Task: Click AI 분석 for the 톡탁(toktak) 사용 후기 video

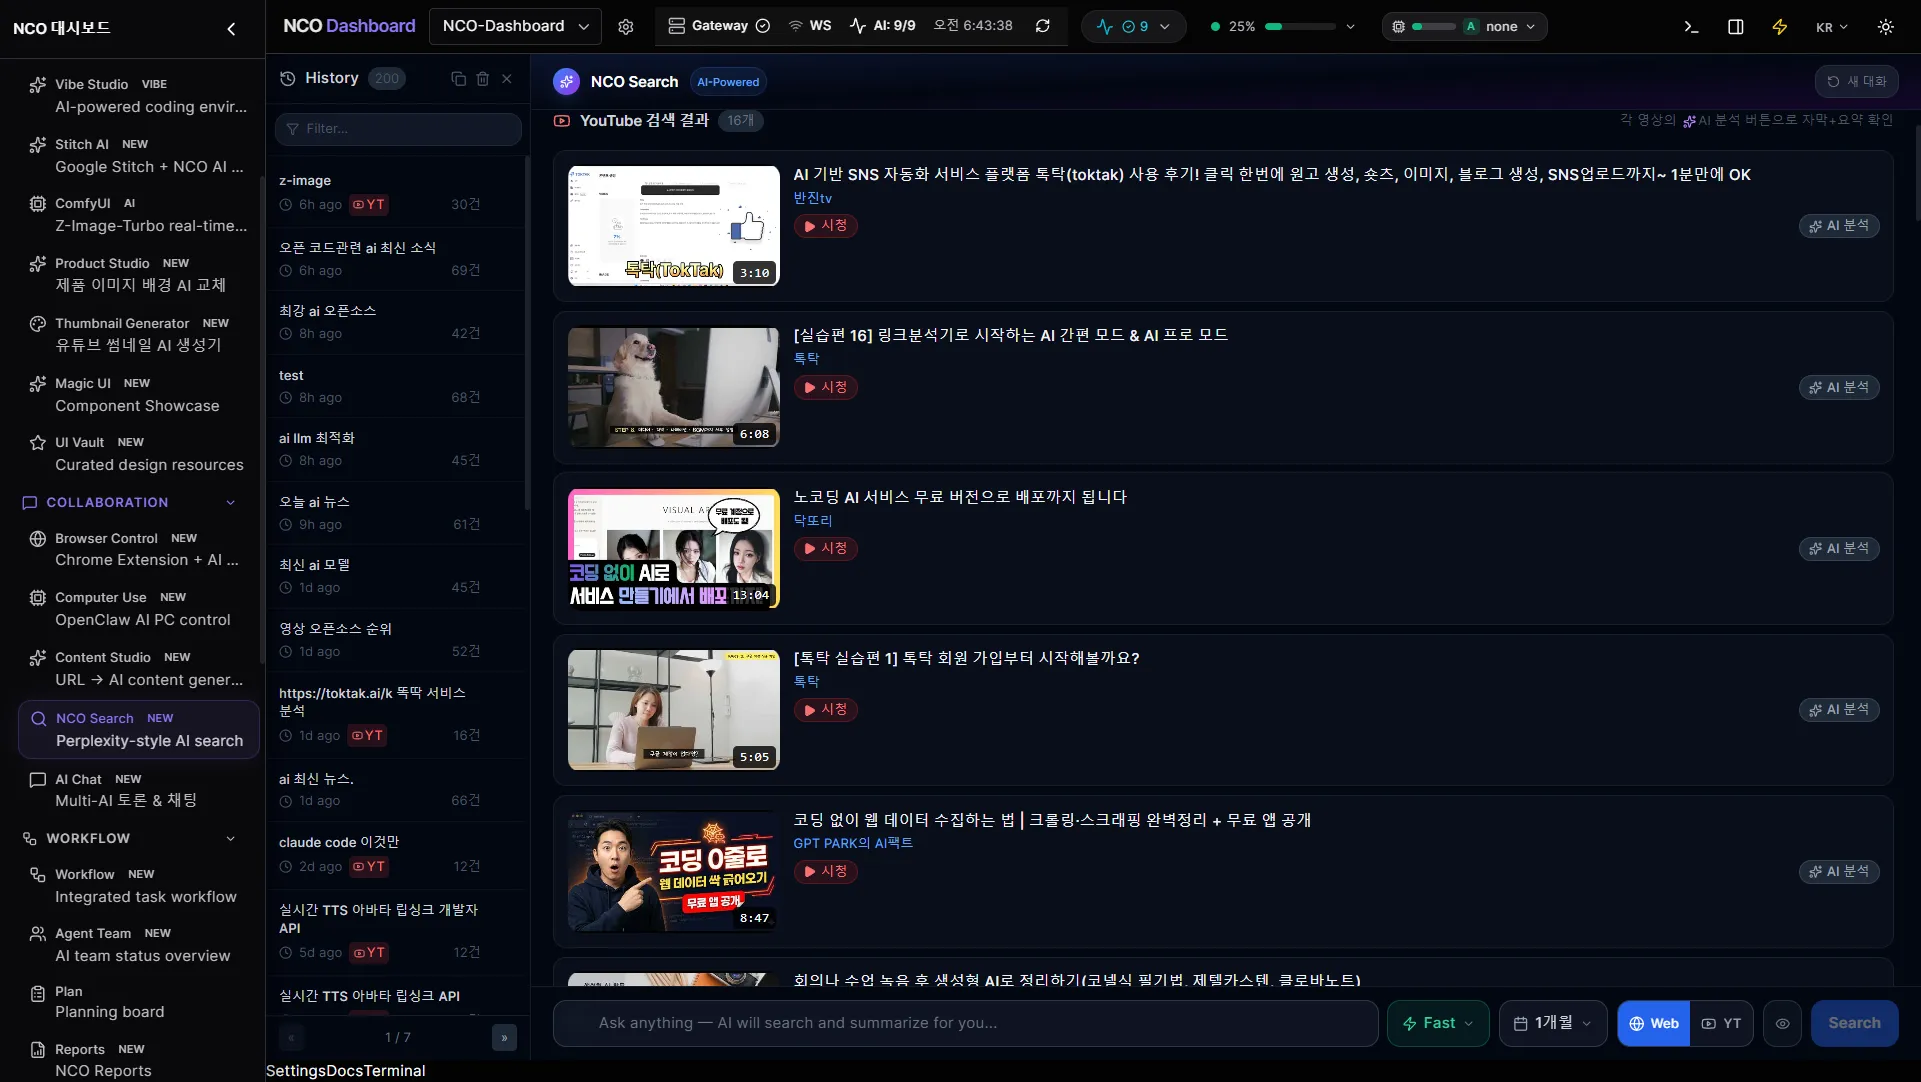Action: (x=1839, y=226)
